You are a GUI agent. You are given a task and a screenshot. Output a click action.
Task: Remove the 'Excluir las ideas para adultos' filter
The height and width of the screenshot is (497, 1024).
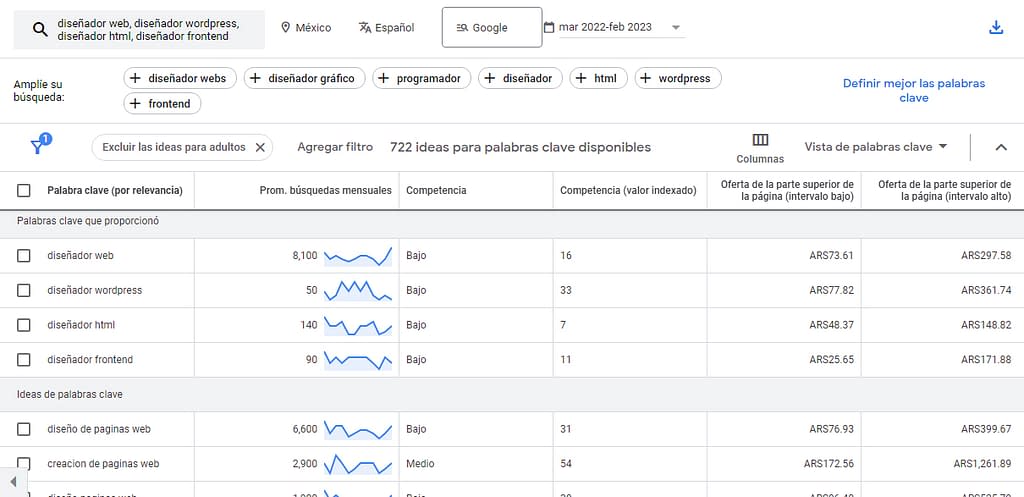260,148
